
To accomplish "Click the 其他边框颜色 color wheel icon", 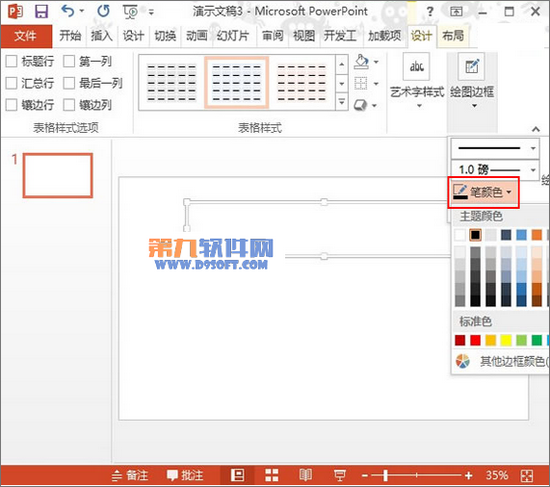I will tap(462, 361).
